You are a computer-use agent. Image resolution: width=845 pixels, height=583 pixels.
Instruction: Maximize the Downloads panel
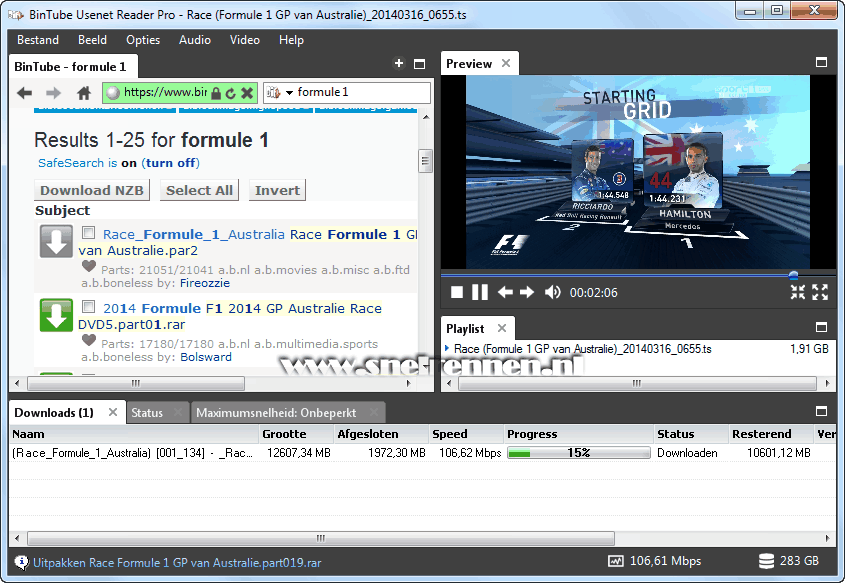[x=821, y=412]
